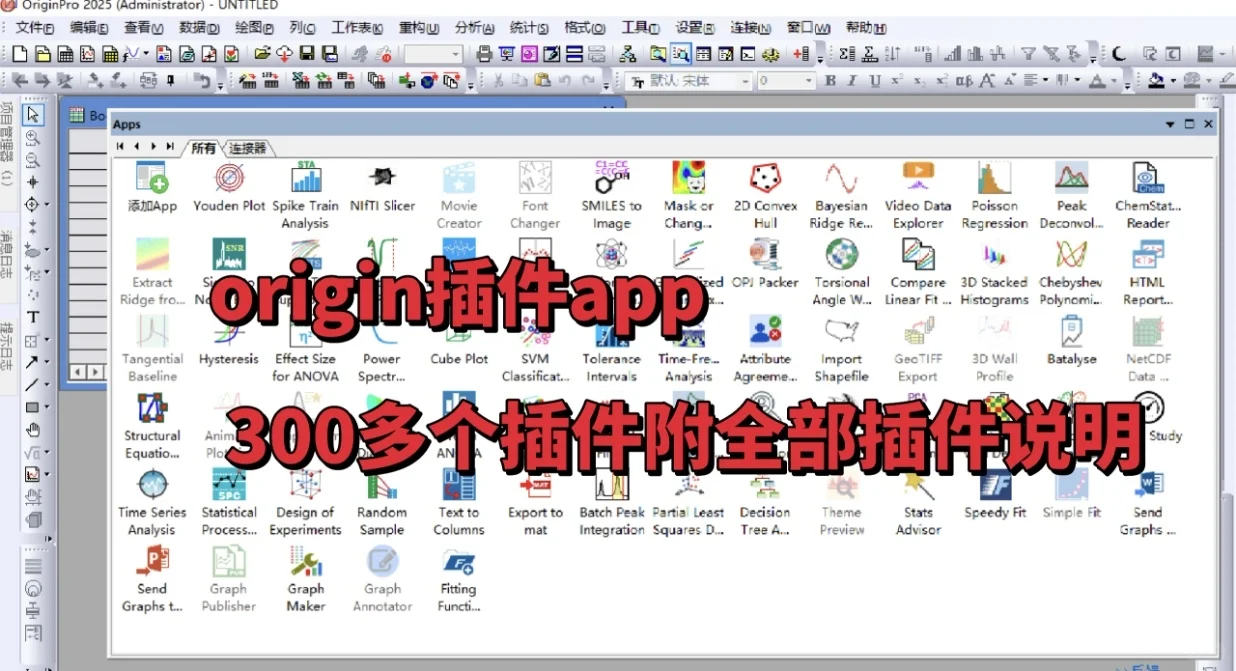Switch to the 连接器 tab in Apps panel
The image size is (1236, 671).
tap(248, 148)
